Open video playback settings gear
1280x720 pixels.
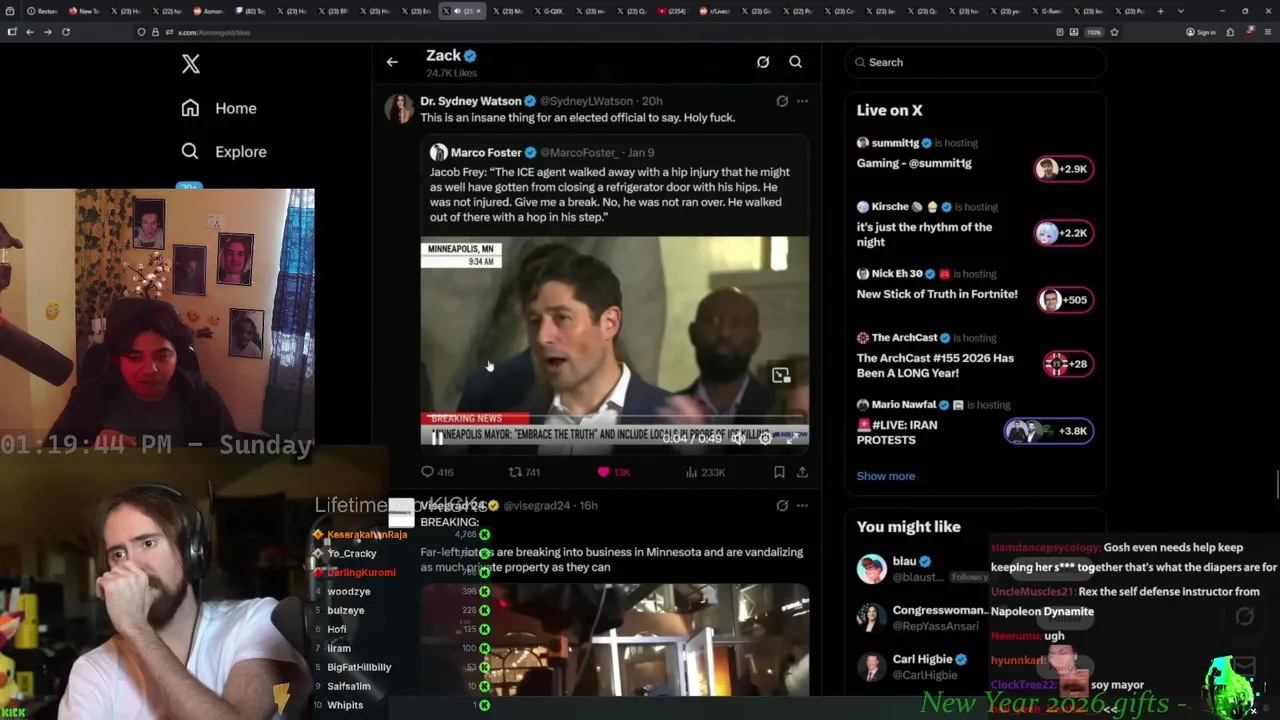coord(765,438)
